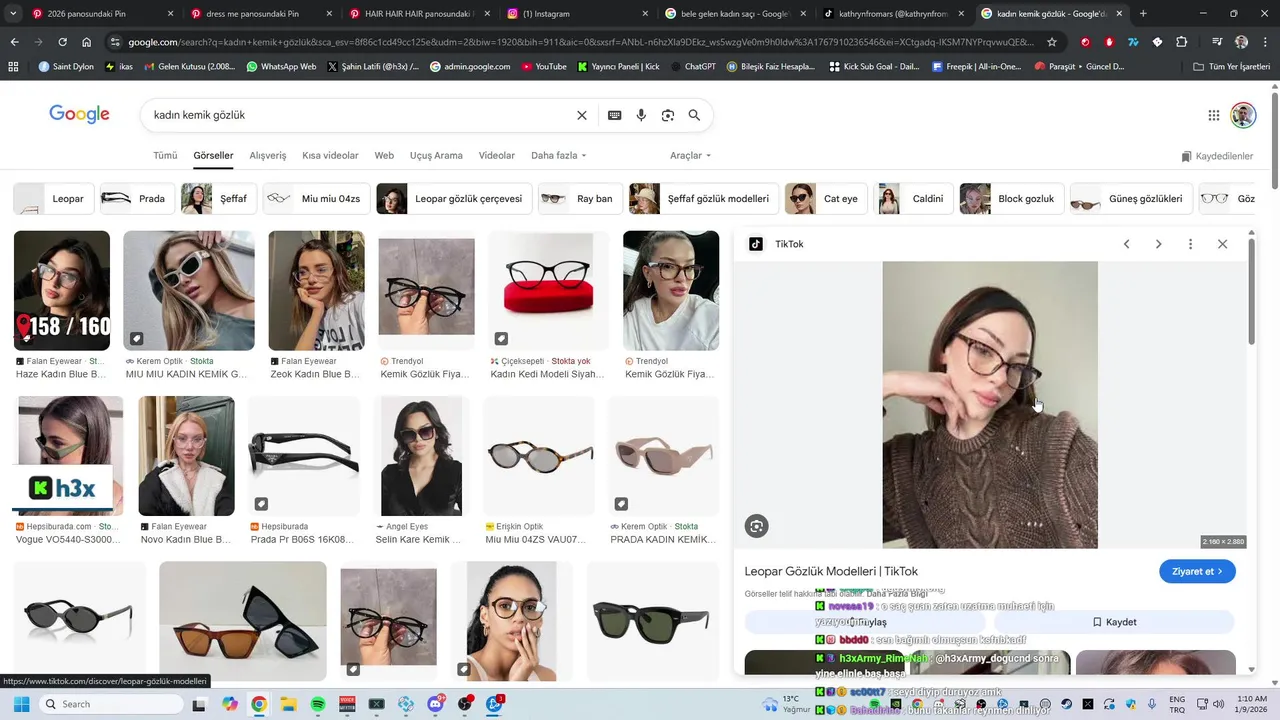
Task: Open Windows Start menu
Action: pos(21,704)
